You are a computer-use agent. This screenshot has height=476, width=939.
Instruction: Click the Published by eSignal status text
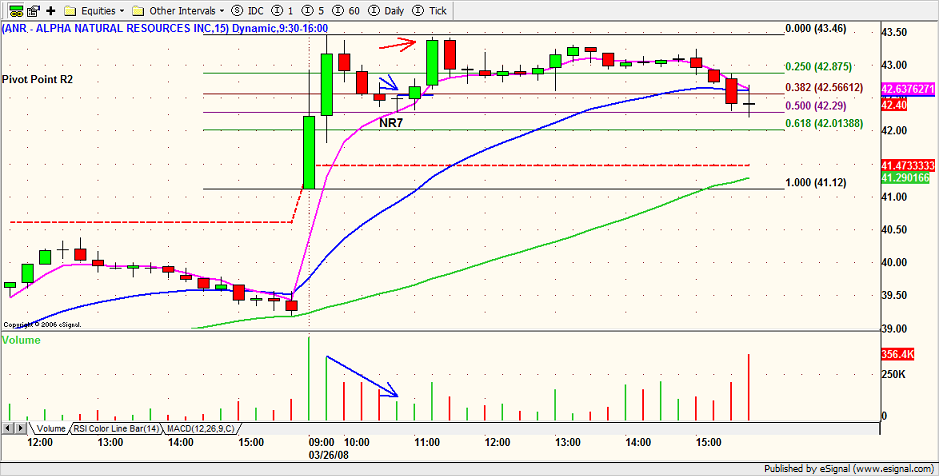point(848,468)
